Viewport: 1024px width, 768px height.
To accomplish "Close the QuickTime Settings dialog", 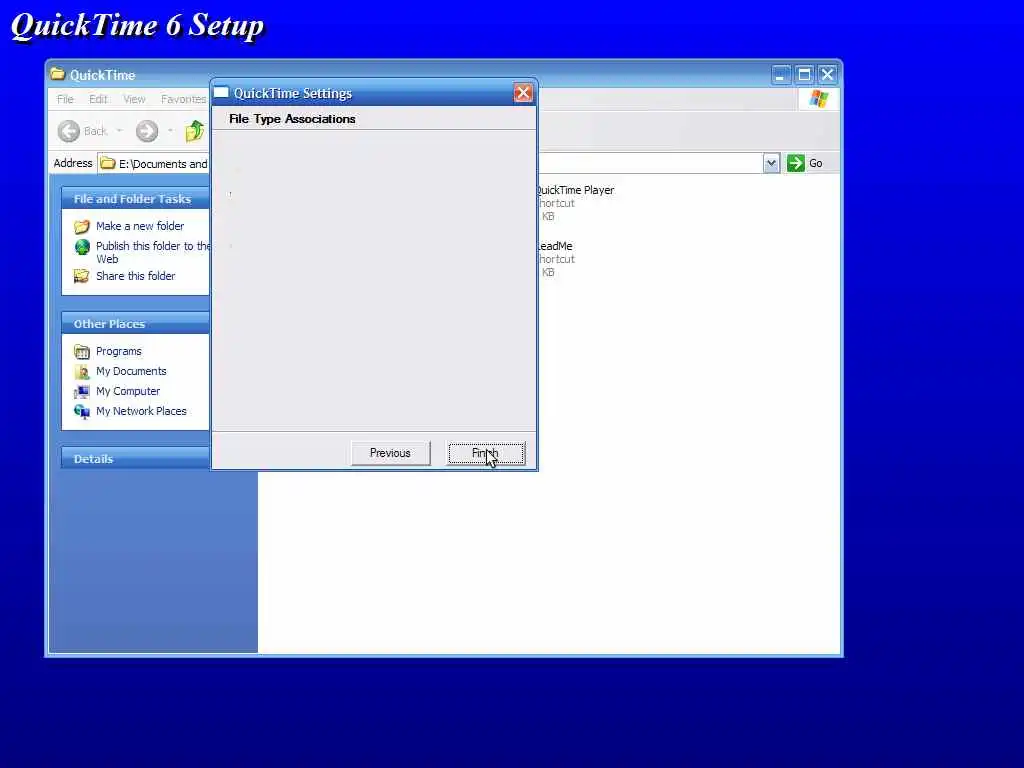I will pos(522,93).
